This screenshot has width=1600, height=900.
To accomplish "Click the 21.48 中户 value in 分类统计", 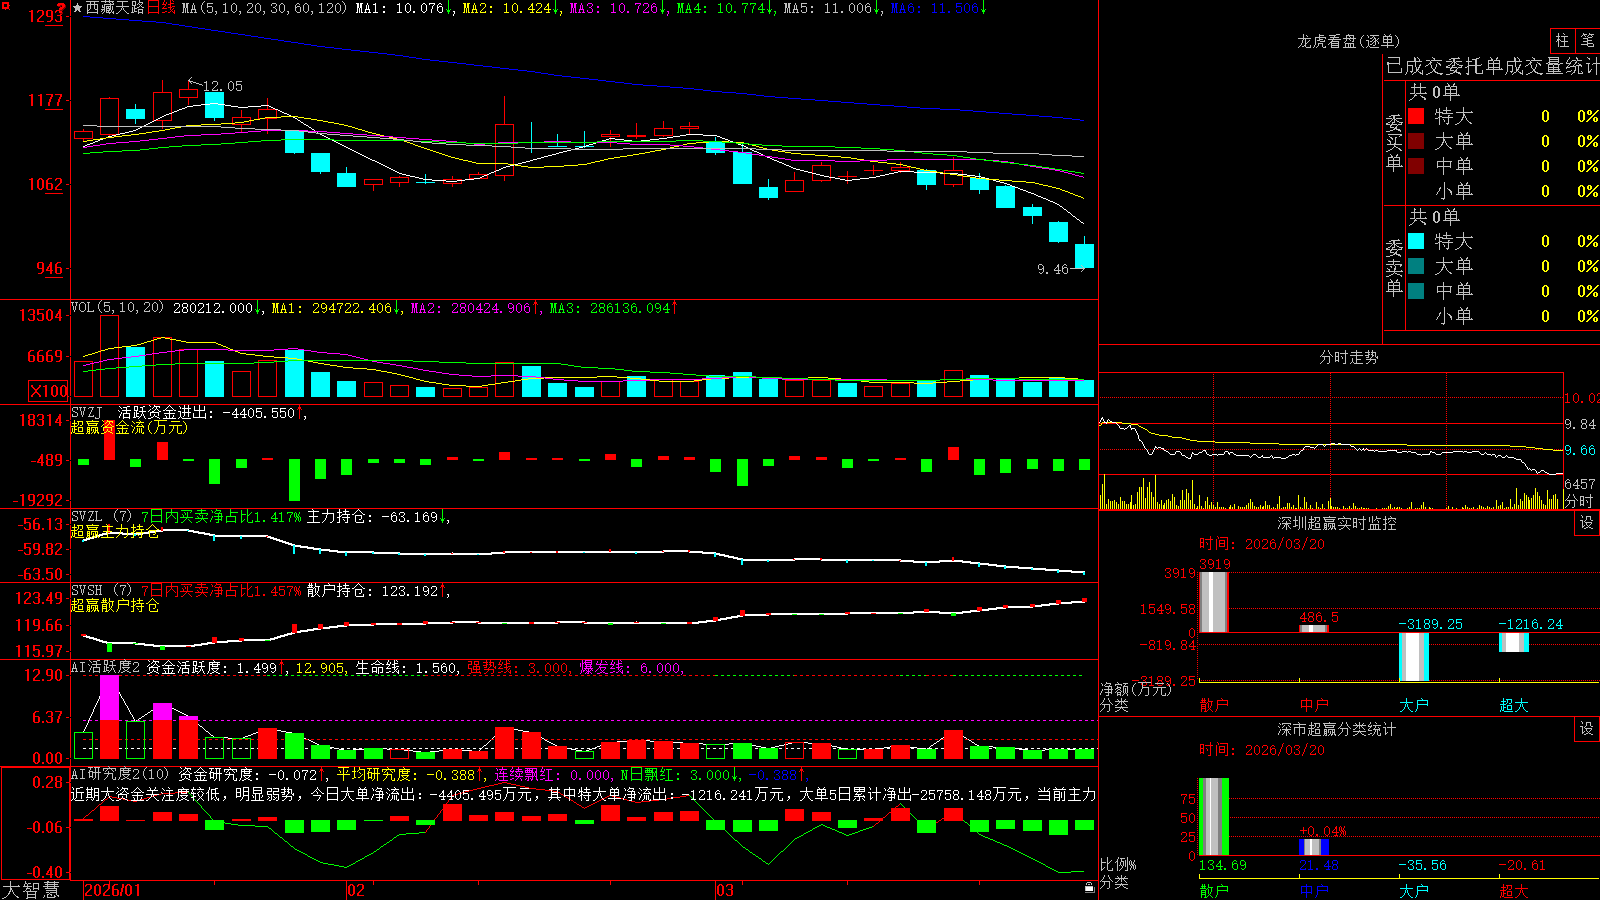I will pos(1319,865).
